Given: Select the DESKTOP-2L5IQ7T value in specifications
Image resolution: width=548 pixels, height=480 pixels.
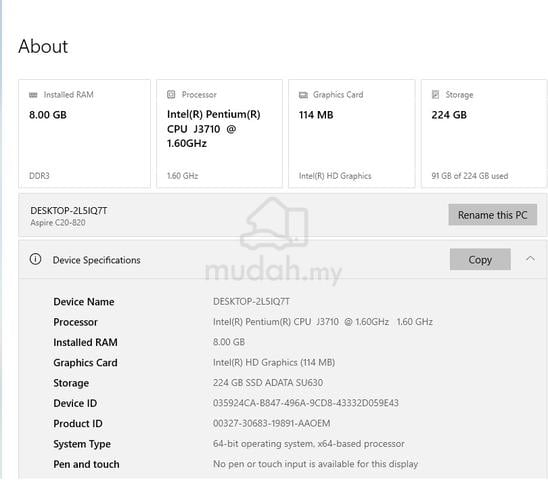Looking at the screenshot, I should (x=251, y=301).
